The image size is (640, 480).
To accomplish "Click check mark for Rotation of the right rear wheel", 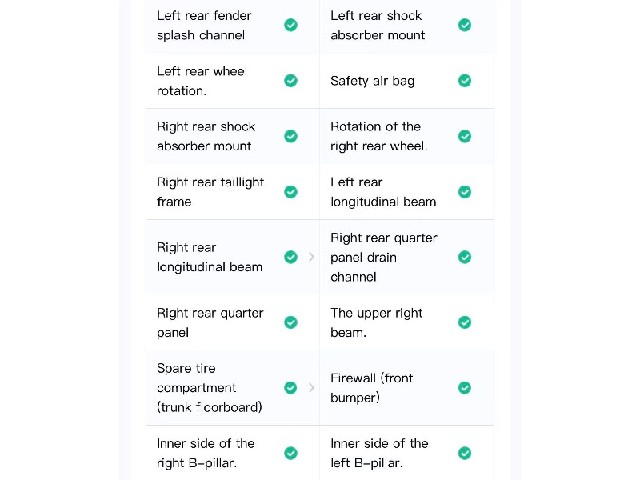I will [464, 136].
